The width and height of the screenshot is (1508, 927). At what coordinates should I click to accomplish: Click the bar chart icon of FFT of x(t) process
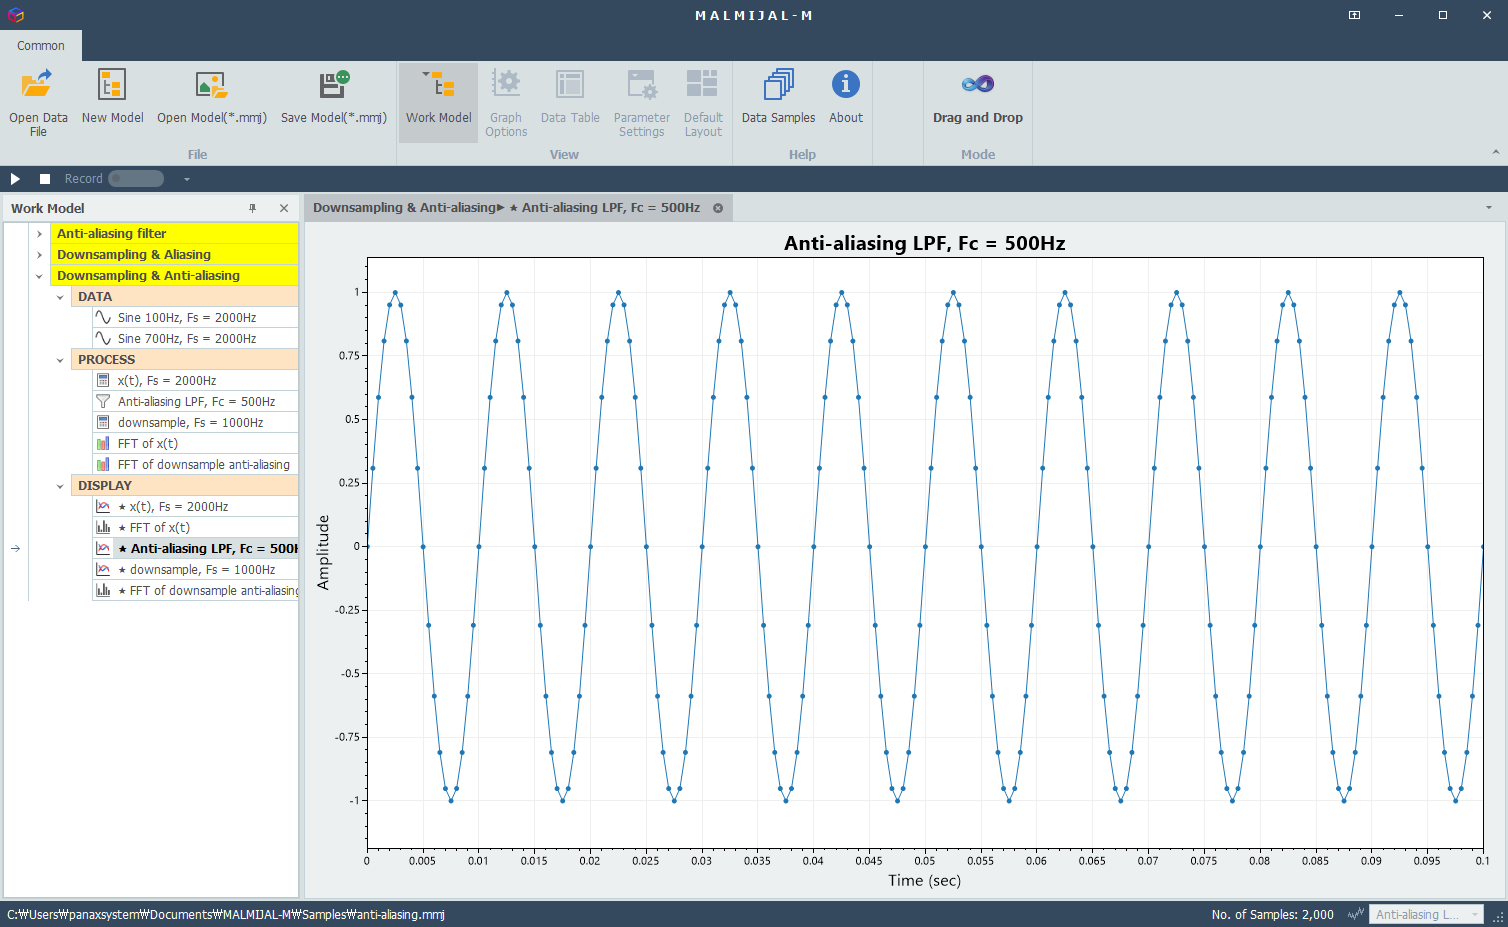click(x=103, y=444)
